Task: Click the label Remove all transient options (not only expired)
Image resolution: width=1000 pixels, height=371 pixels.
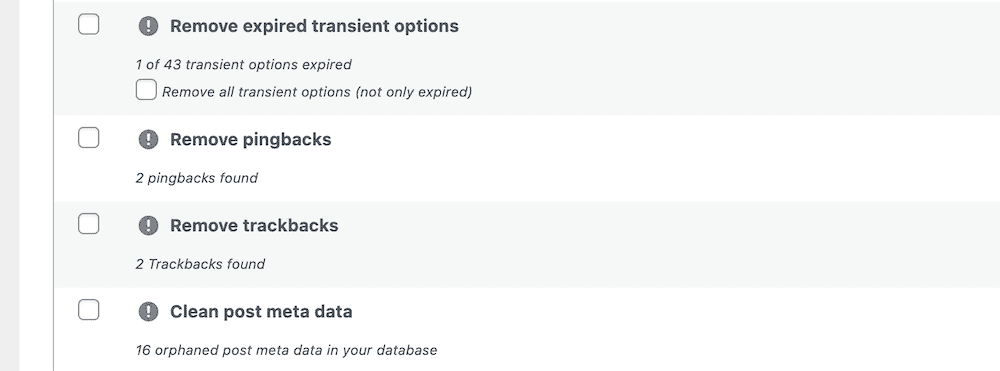Action: click(x=317, y=92)
